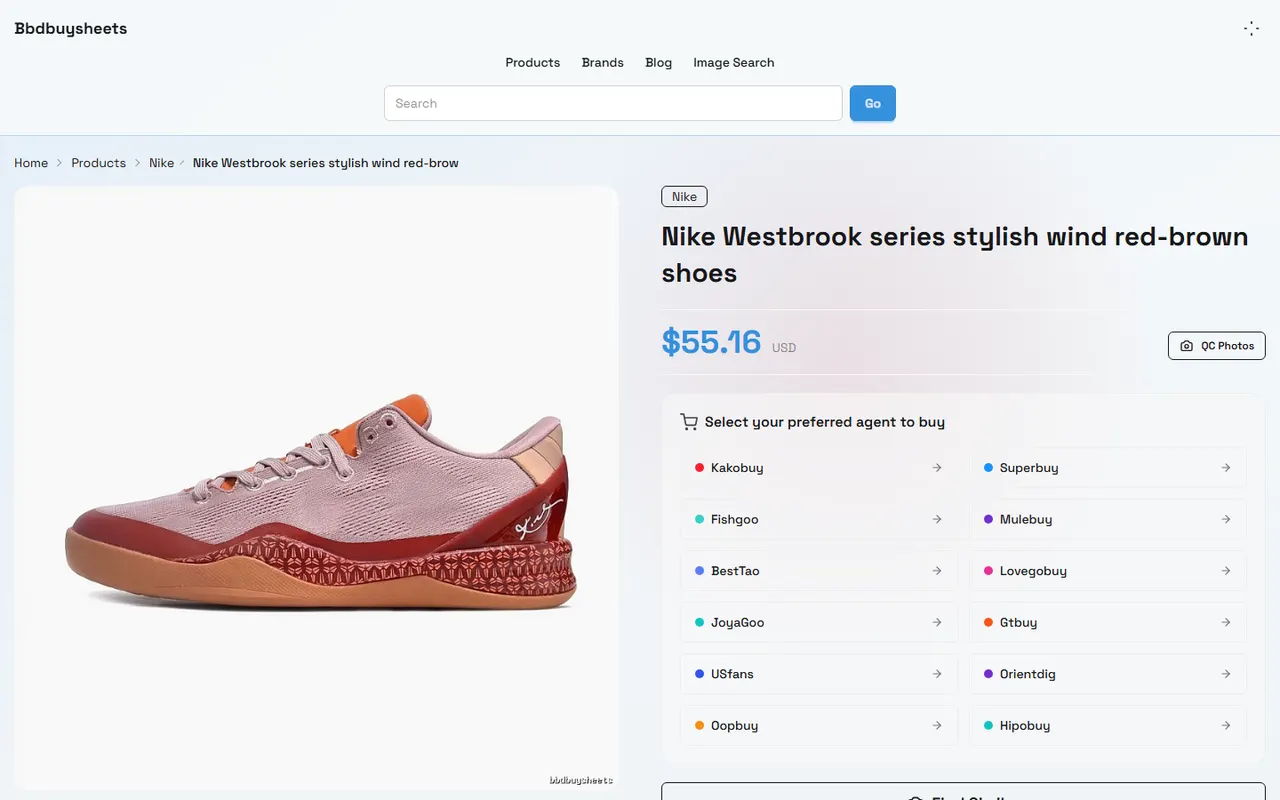Click arrow icon in Lovegobuy row

tap(1226, 571)
